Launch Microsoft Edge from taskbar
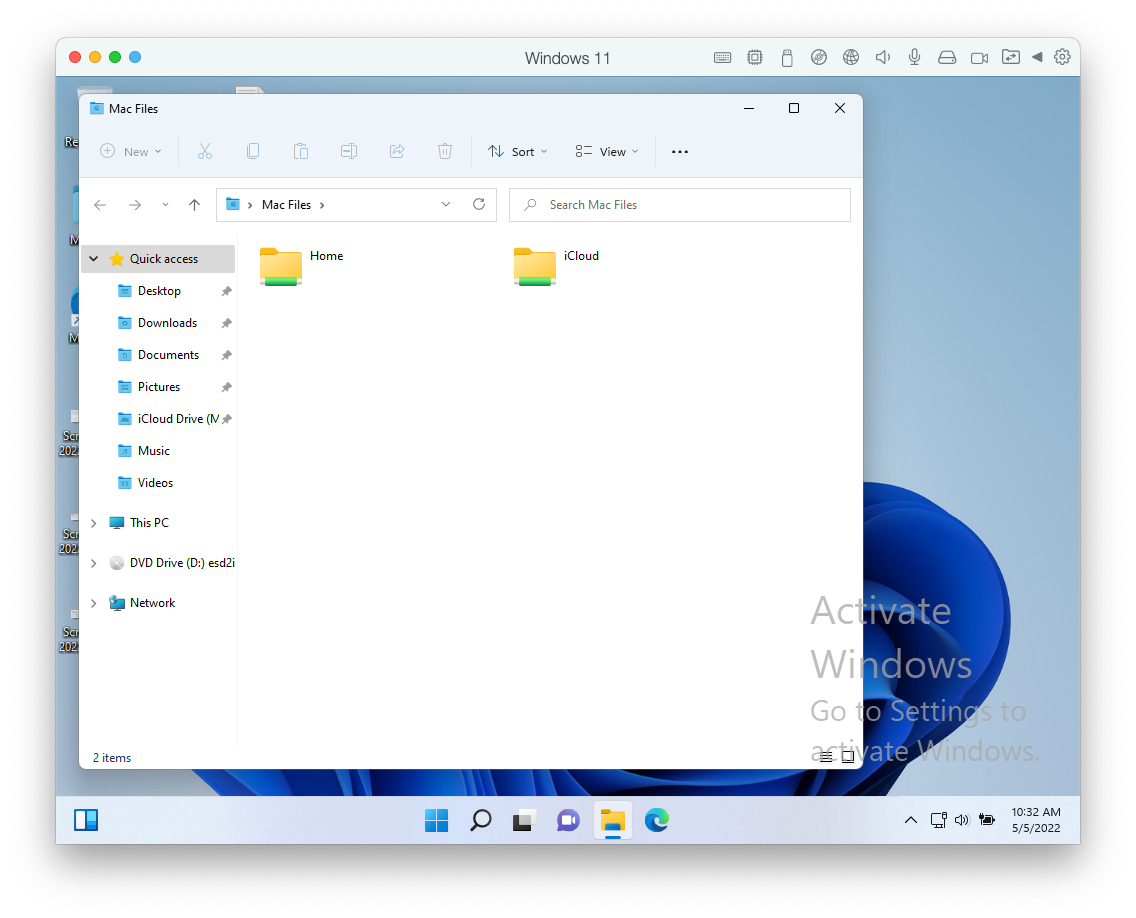 coord(656,820)
